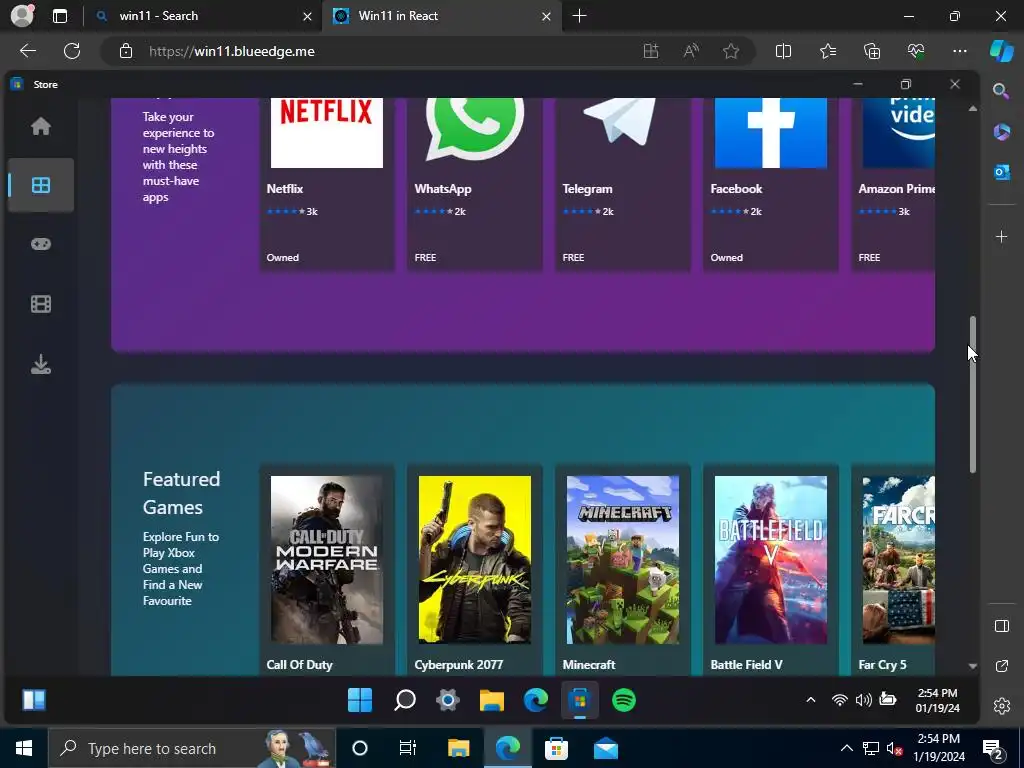Open the Amazon Prime Video card

893,183
